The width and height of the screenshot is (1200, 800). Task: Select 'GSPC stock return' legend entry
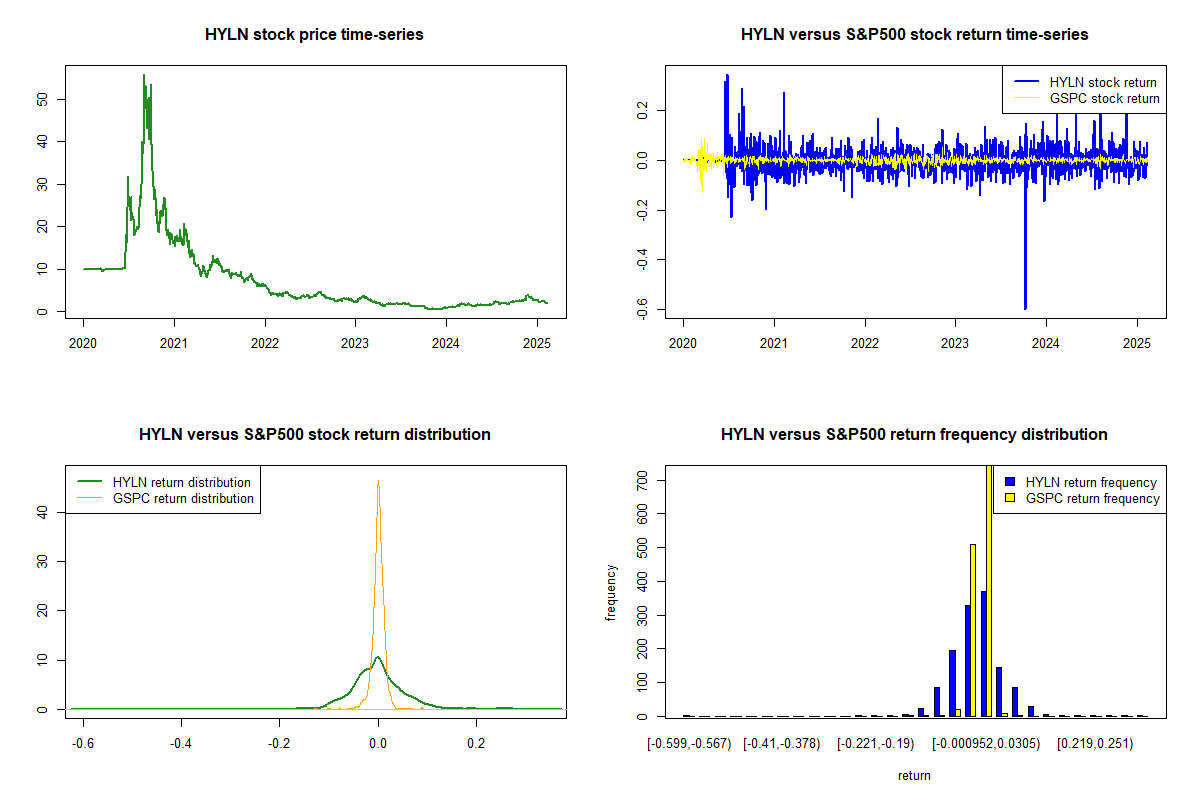tap(1104, 98)
